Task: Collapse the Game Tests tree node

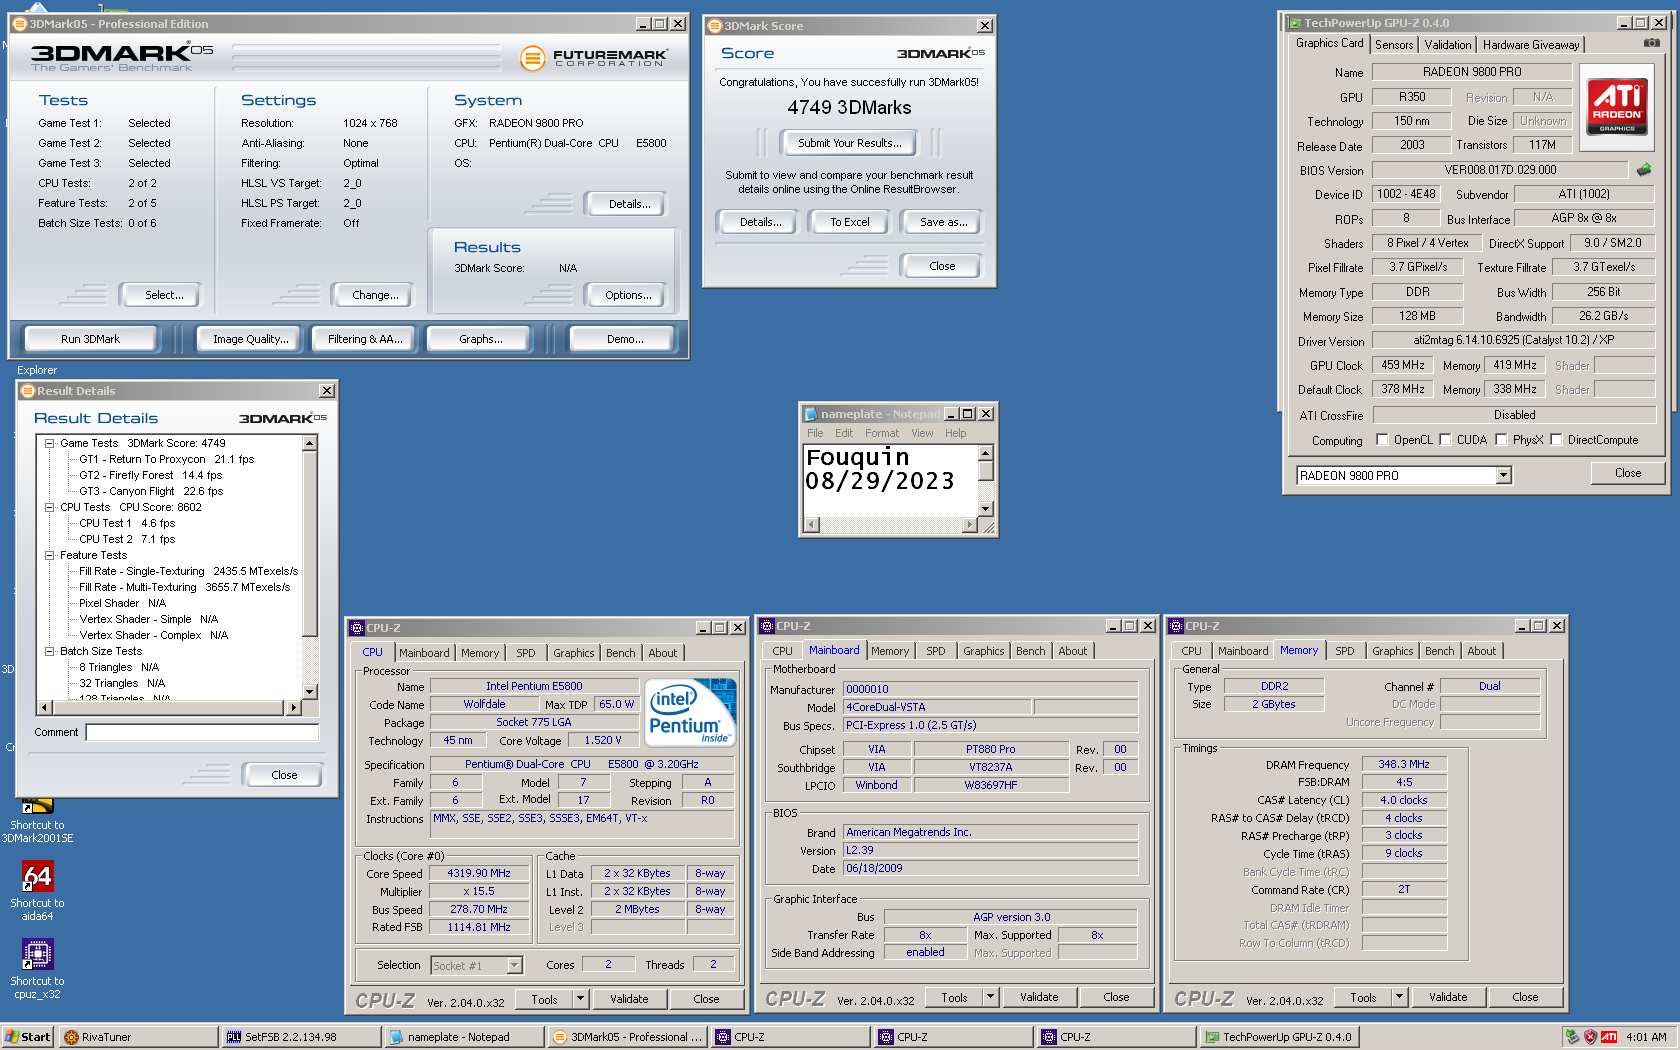Action: [x=49, y=443]
